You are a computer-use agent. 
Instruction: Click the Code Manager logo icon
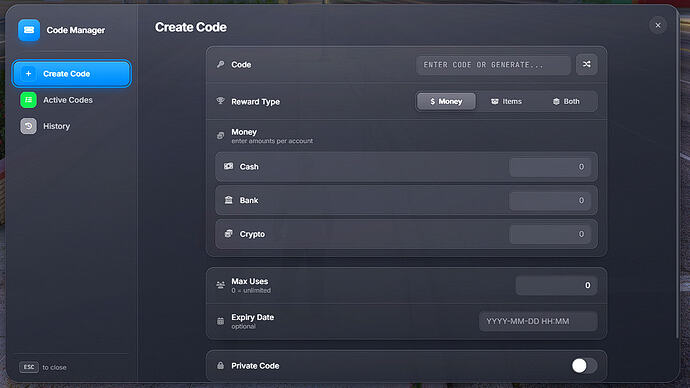tap(29, 30)
